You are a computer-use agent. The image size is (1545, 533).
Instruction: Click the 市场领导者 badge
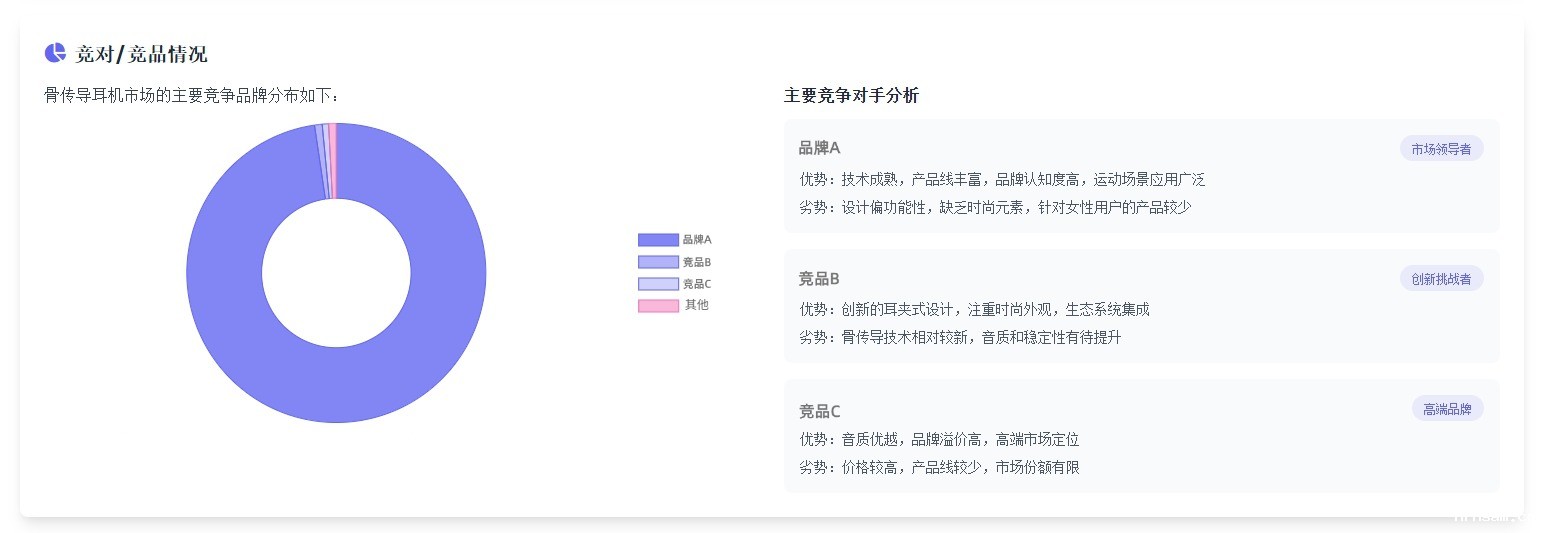[1441, 149]
